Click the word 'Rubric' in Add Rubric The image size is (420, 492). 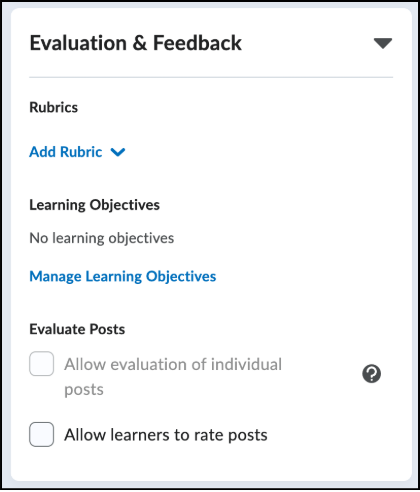(x=81, y=152)
